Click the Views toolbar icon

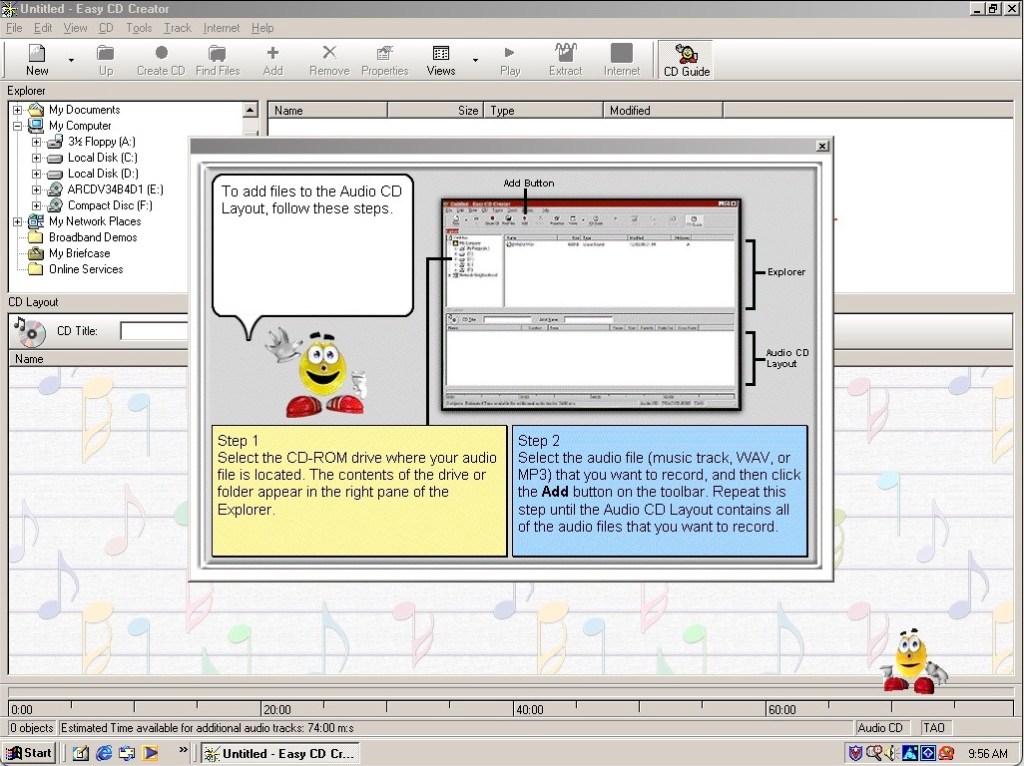[x=440, y=59]
